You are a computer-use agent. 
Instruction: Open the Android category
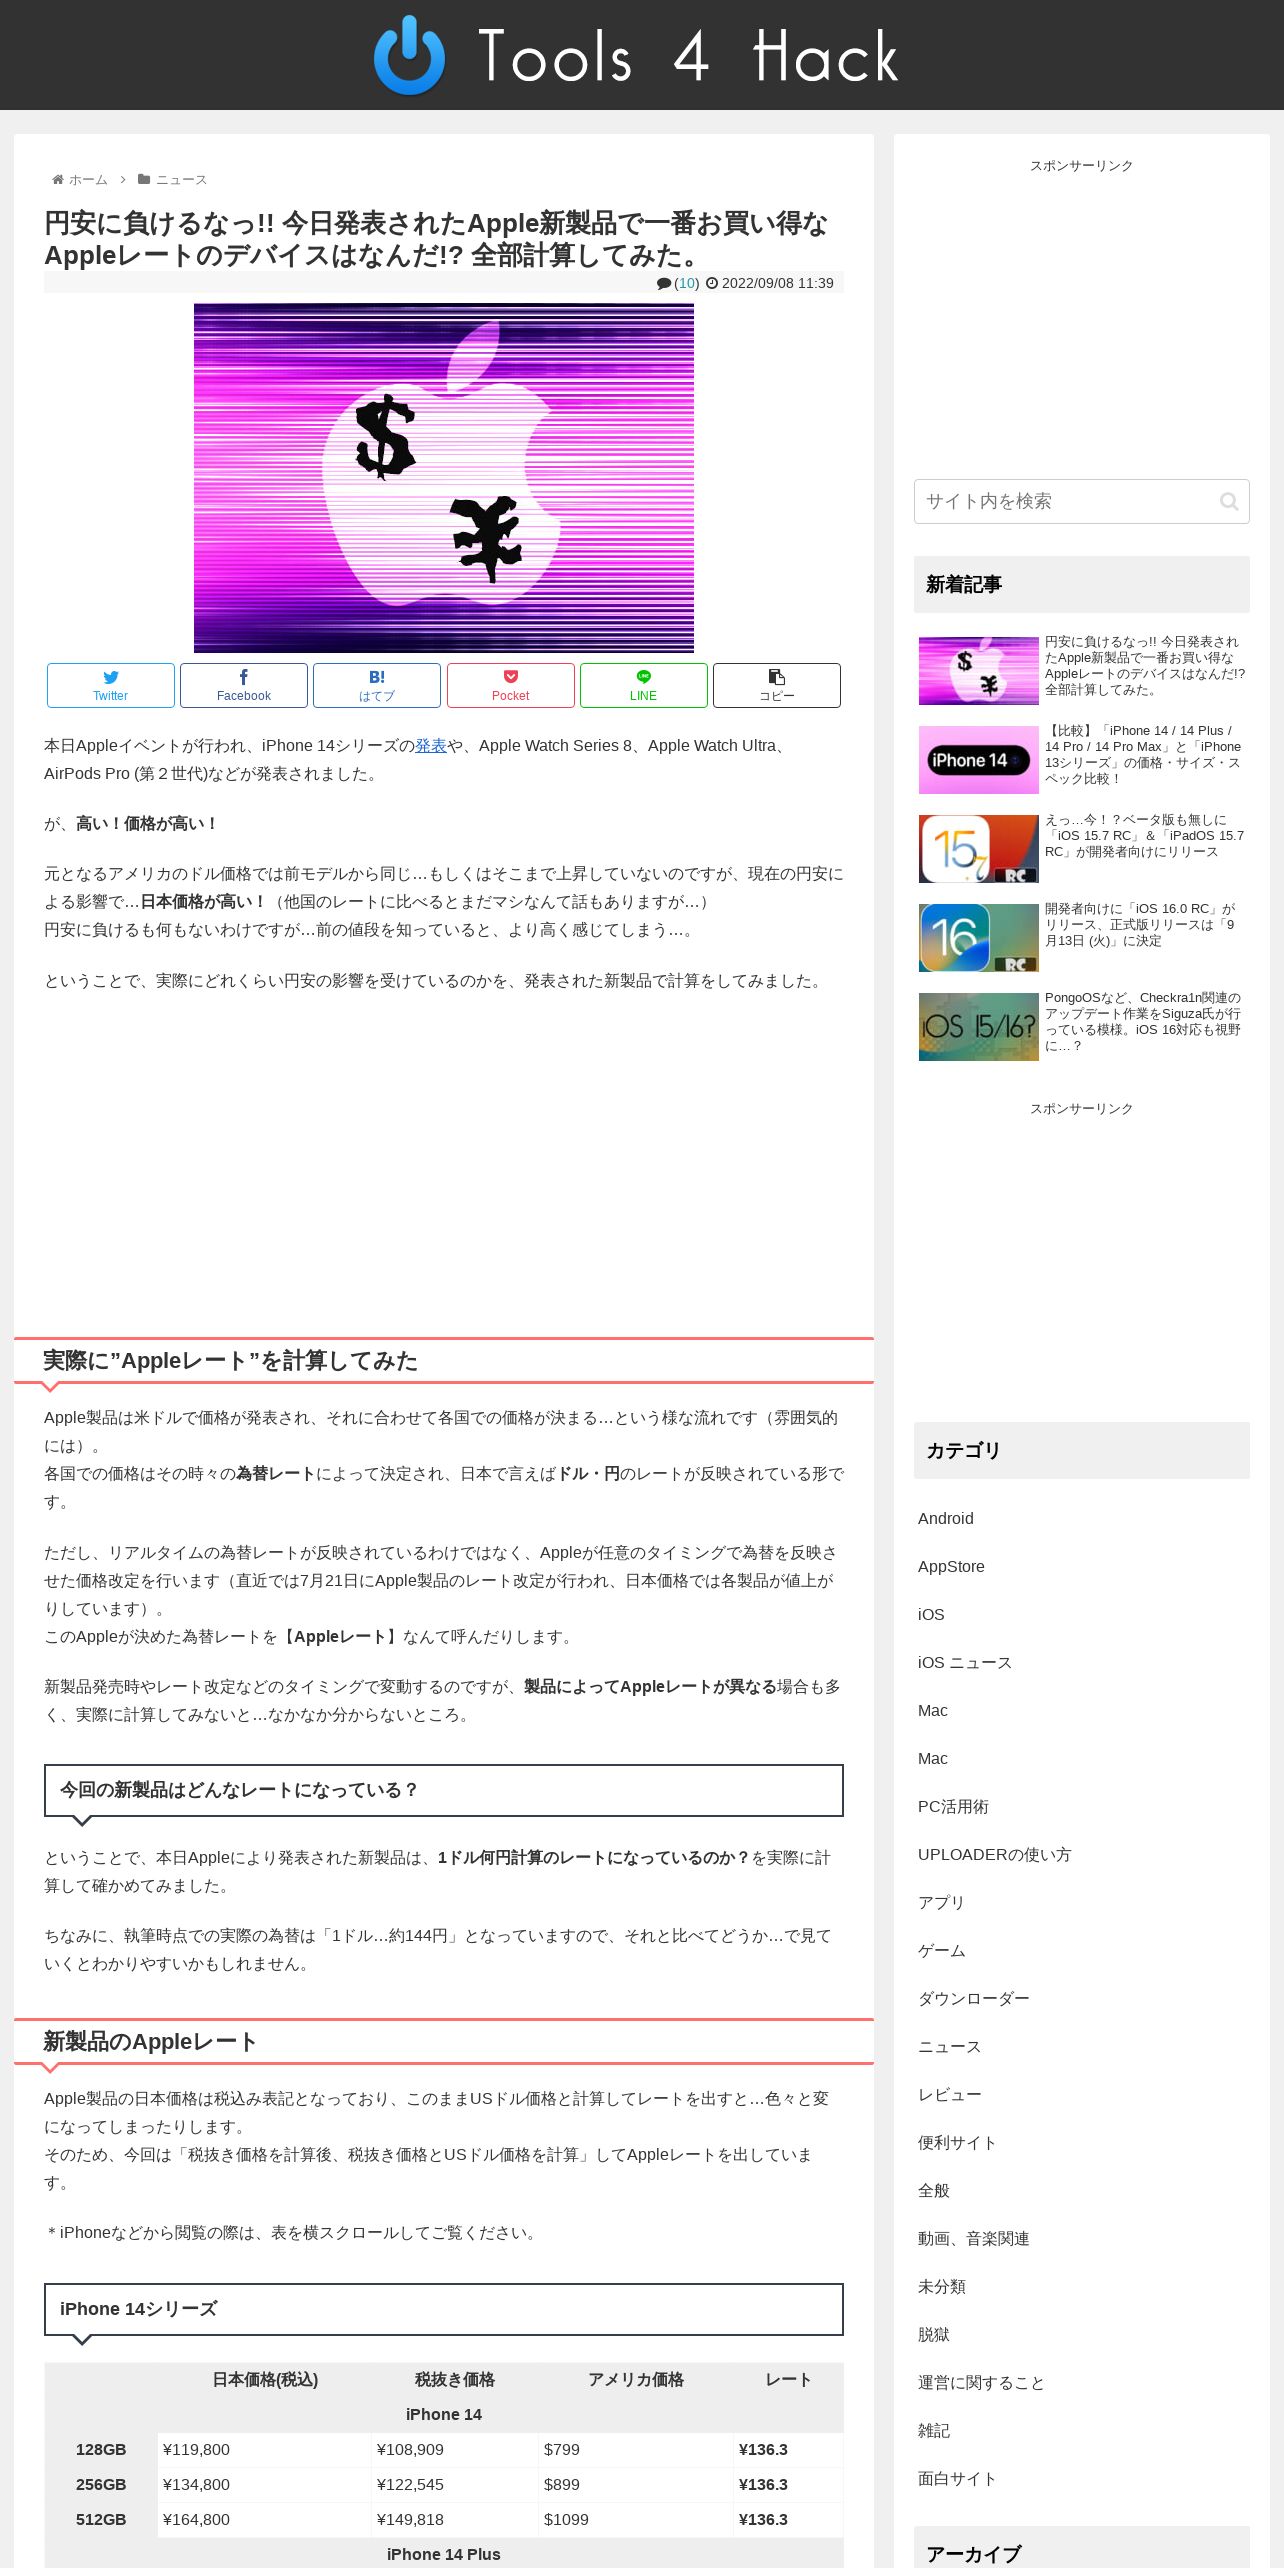(x=946, y=1518)
